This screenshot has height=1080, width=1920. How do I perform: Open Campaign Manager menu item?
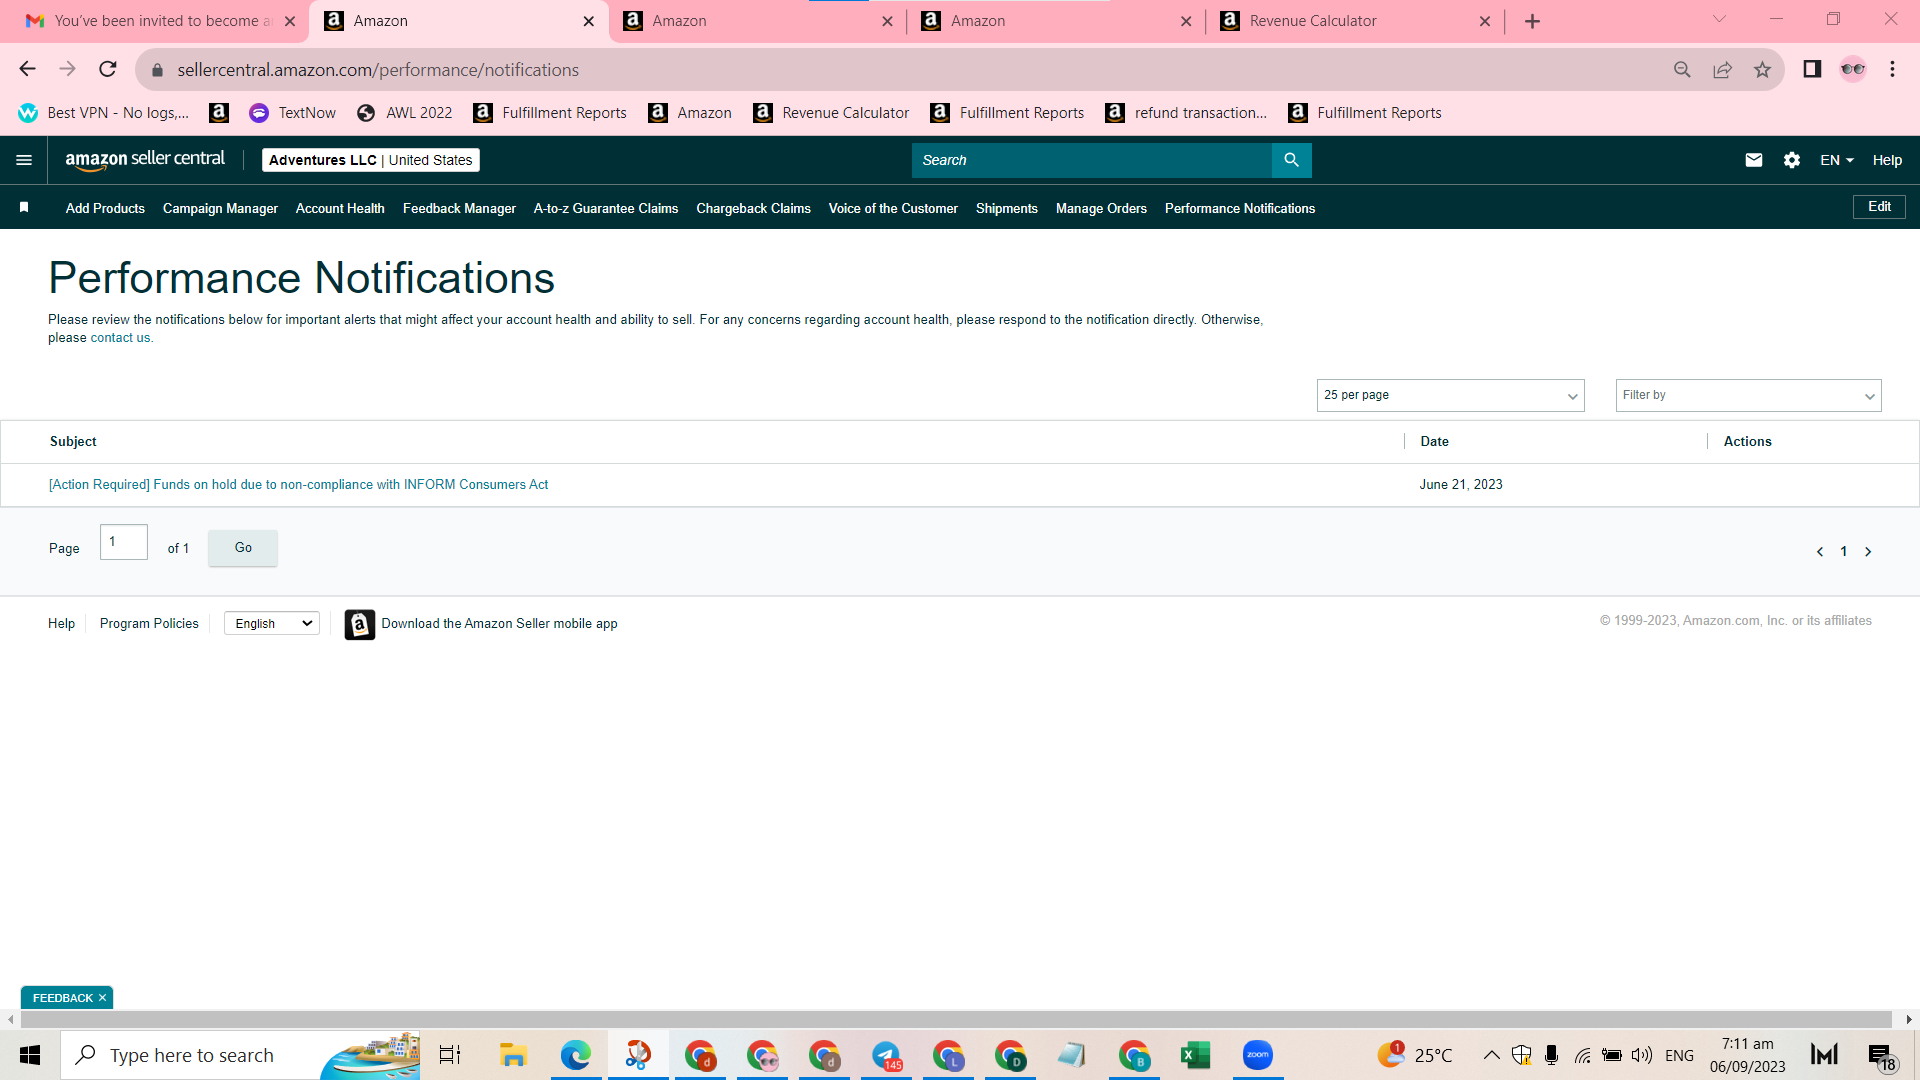tap(220, 208)
